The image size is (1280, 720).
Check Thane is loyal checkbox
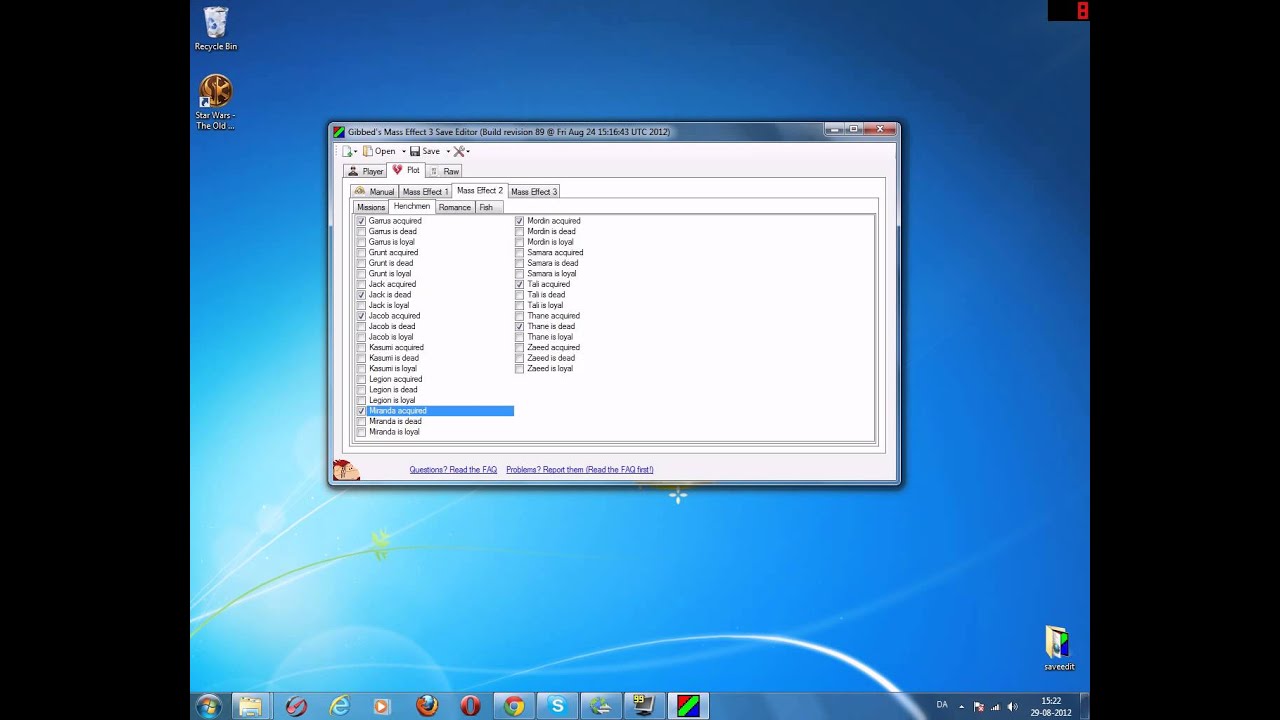pyautogui.click(x=520, y=337)
